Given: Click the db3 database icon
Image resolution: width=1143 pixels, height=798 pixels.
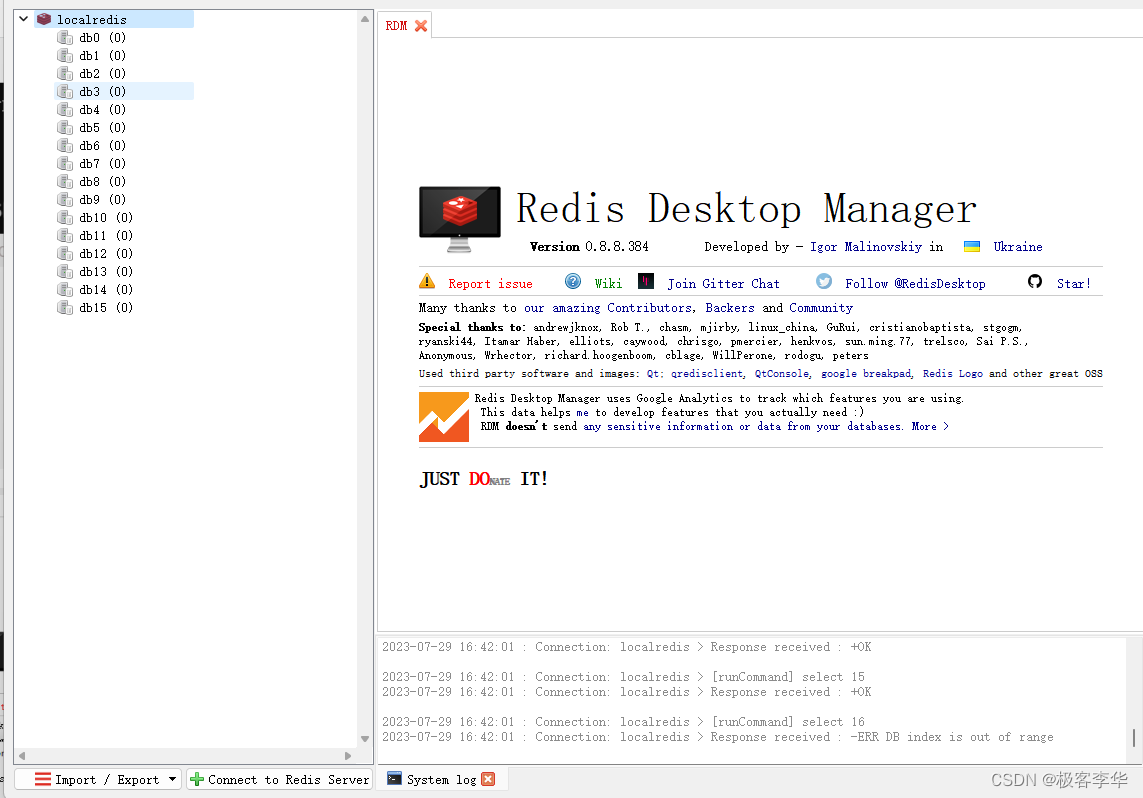Looking at the screenshot, I should coord(65,91).
